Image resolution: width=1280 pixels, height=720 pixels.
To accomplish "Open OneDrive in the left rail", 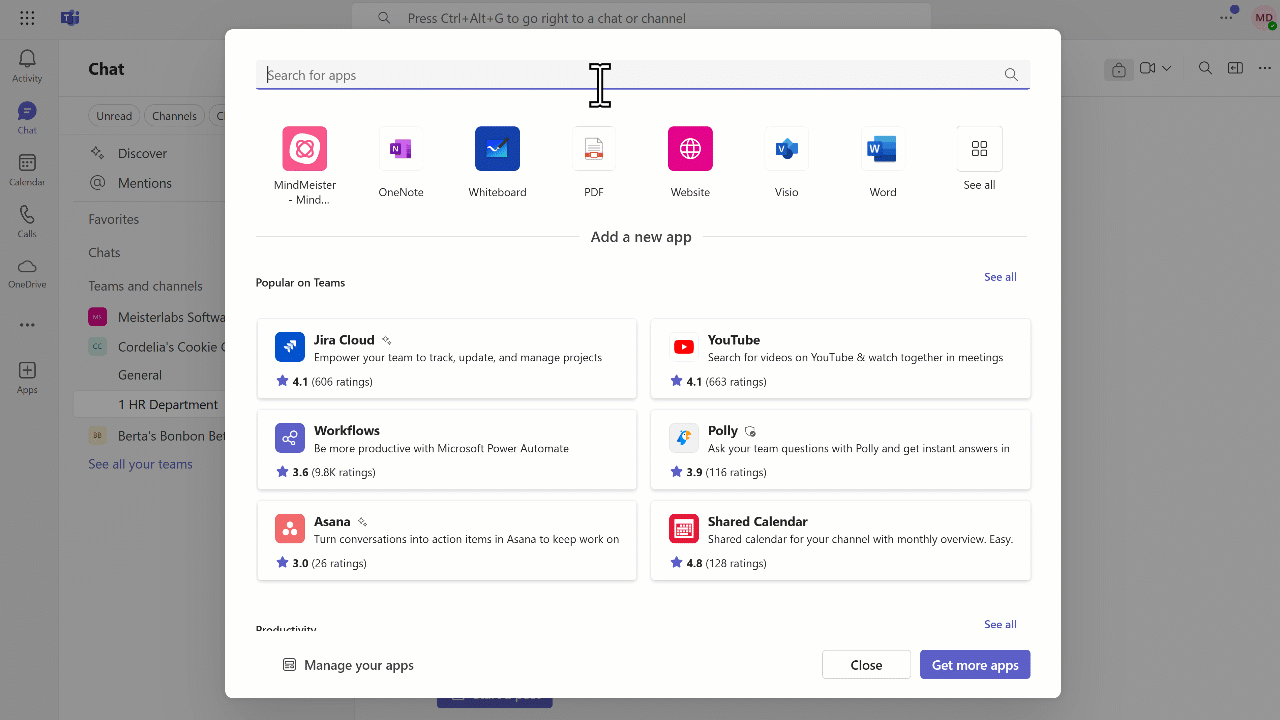I will point(27,274).
